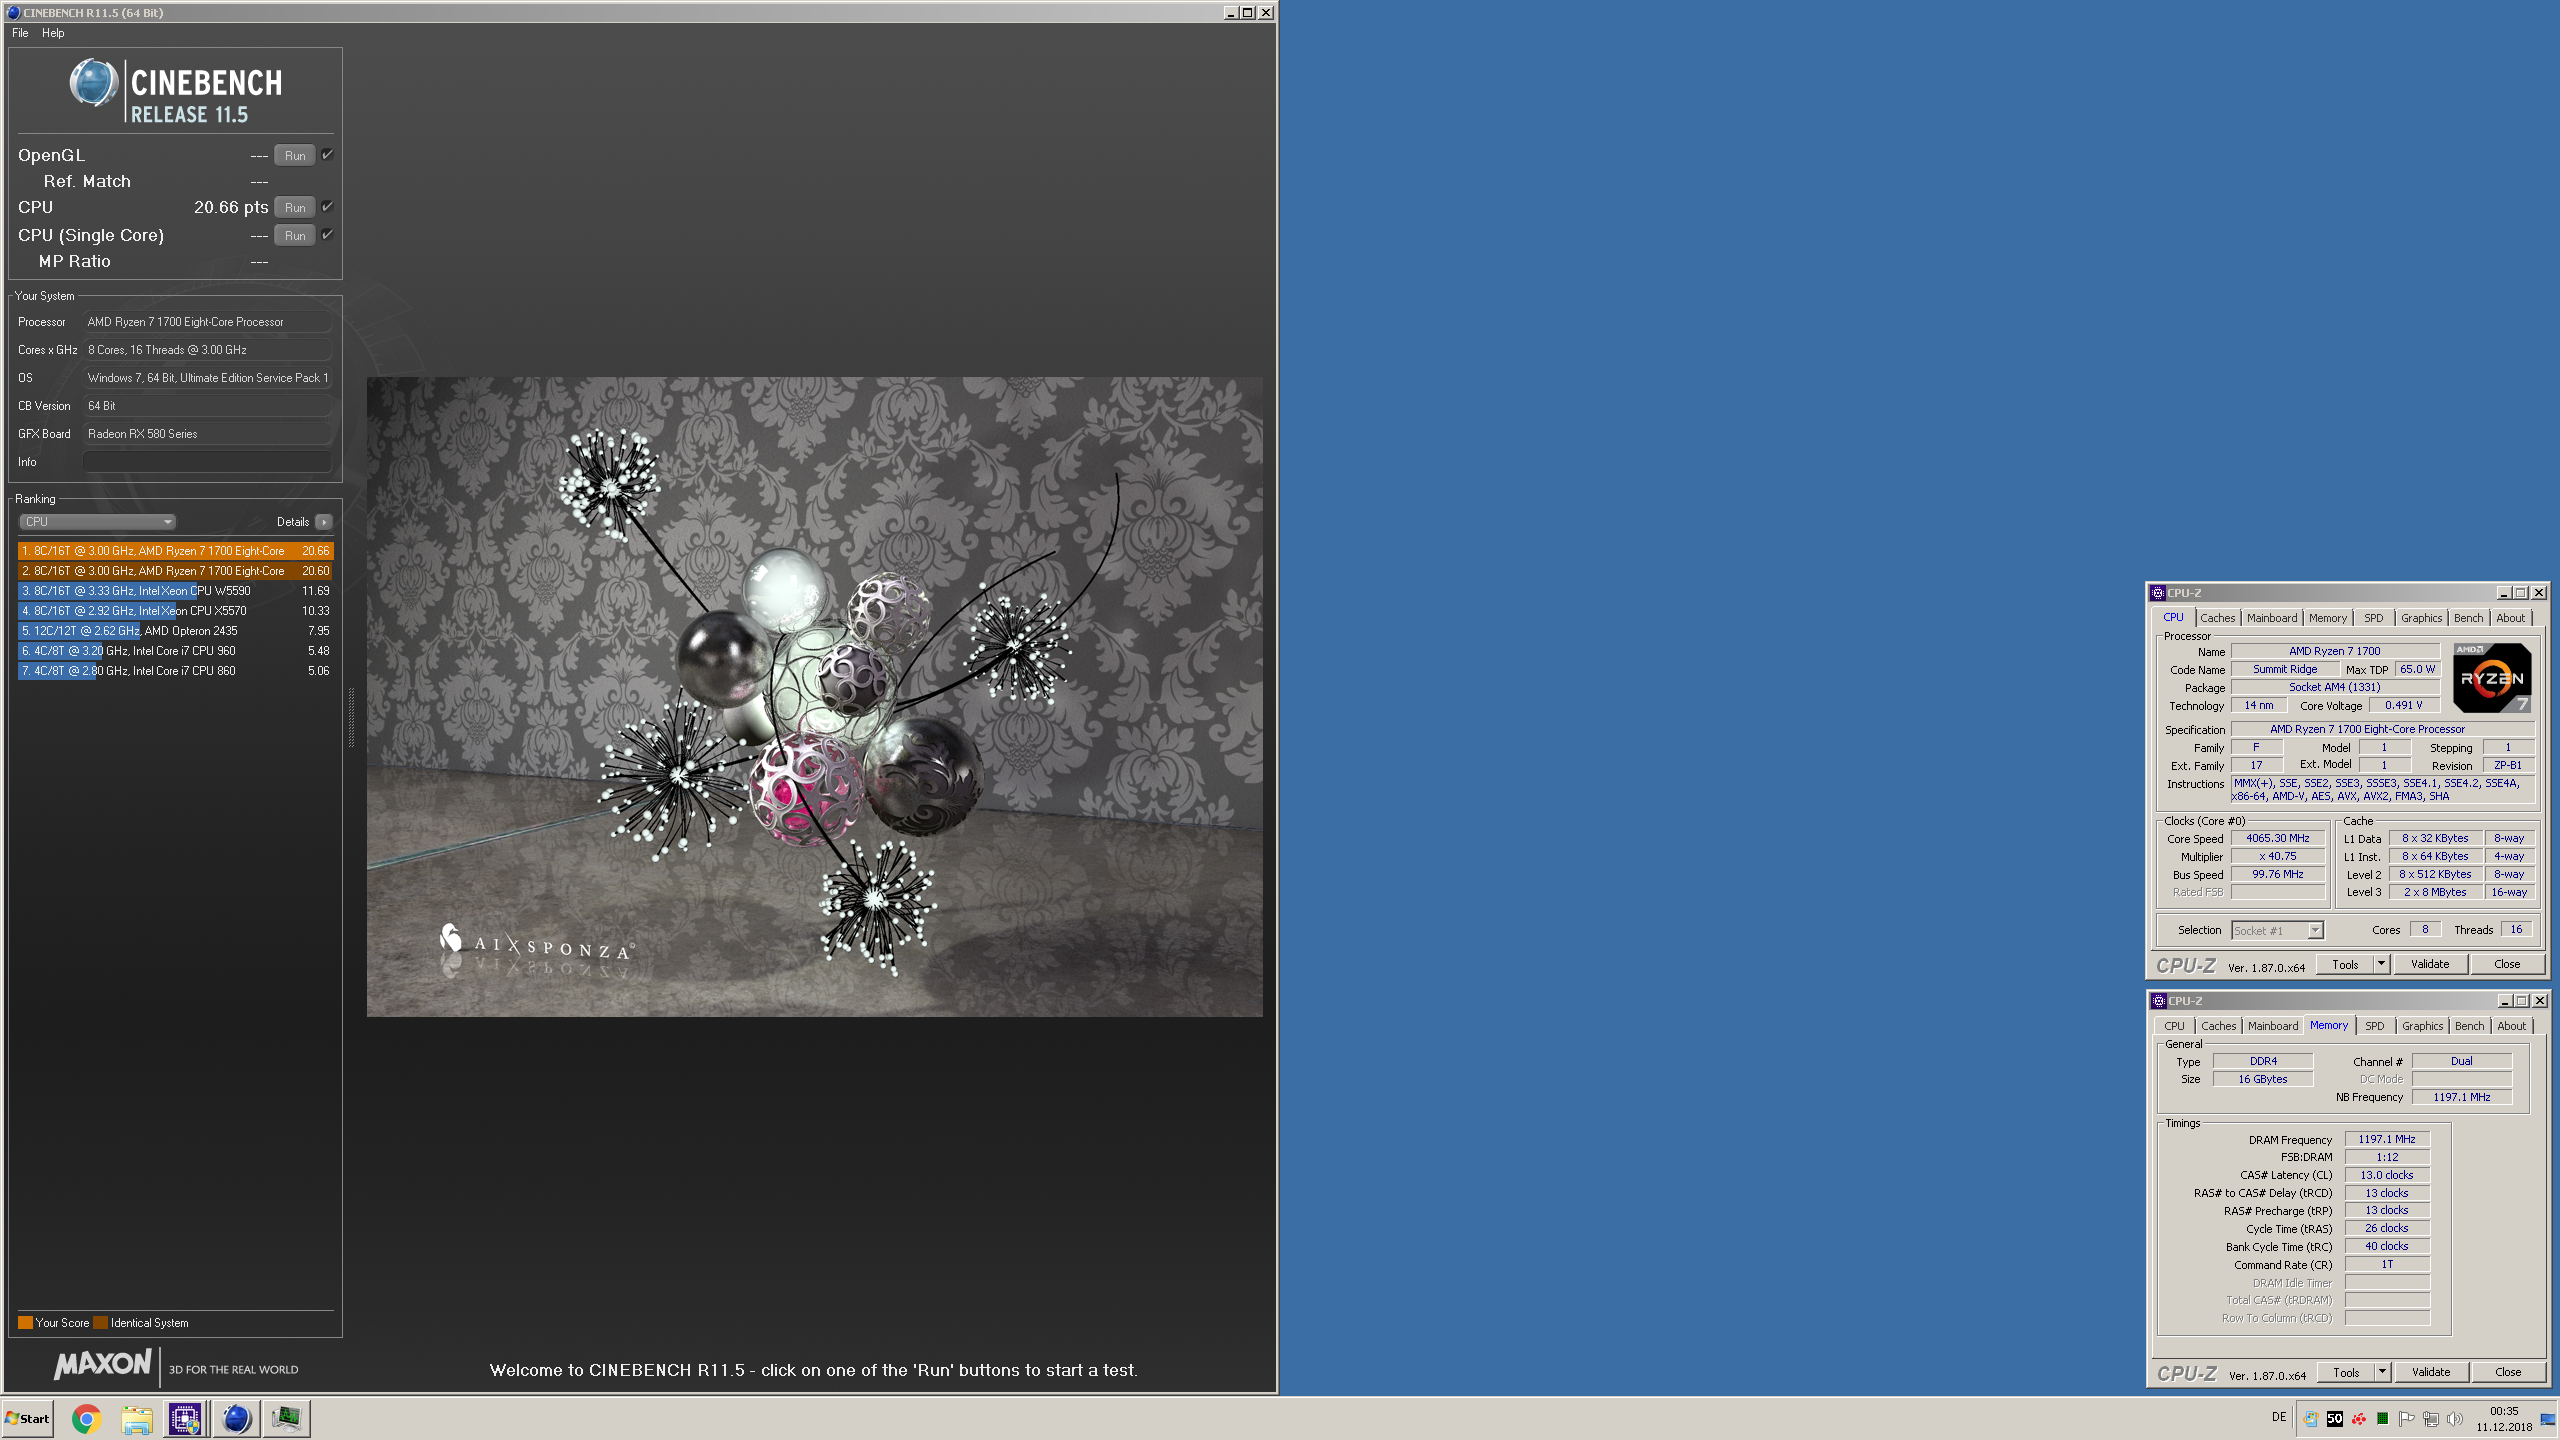This screenshot has width=2560, height=1440.
Task: Open Windows Explorer folder icon in taskbar
Action: pyautogui.click(x=136, y=1418)
